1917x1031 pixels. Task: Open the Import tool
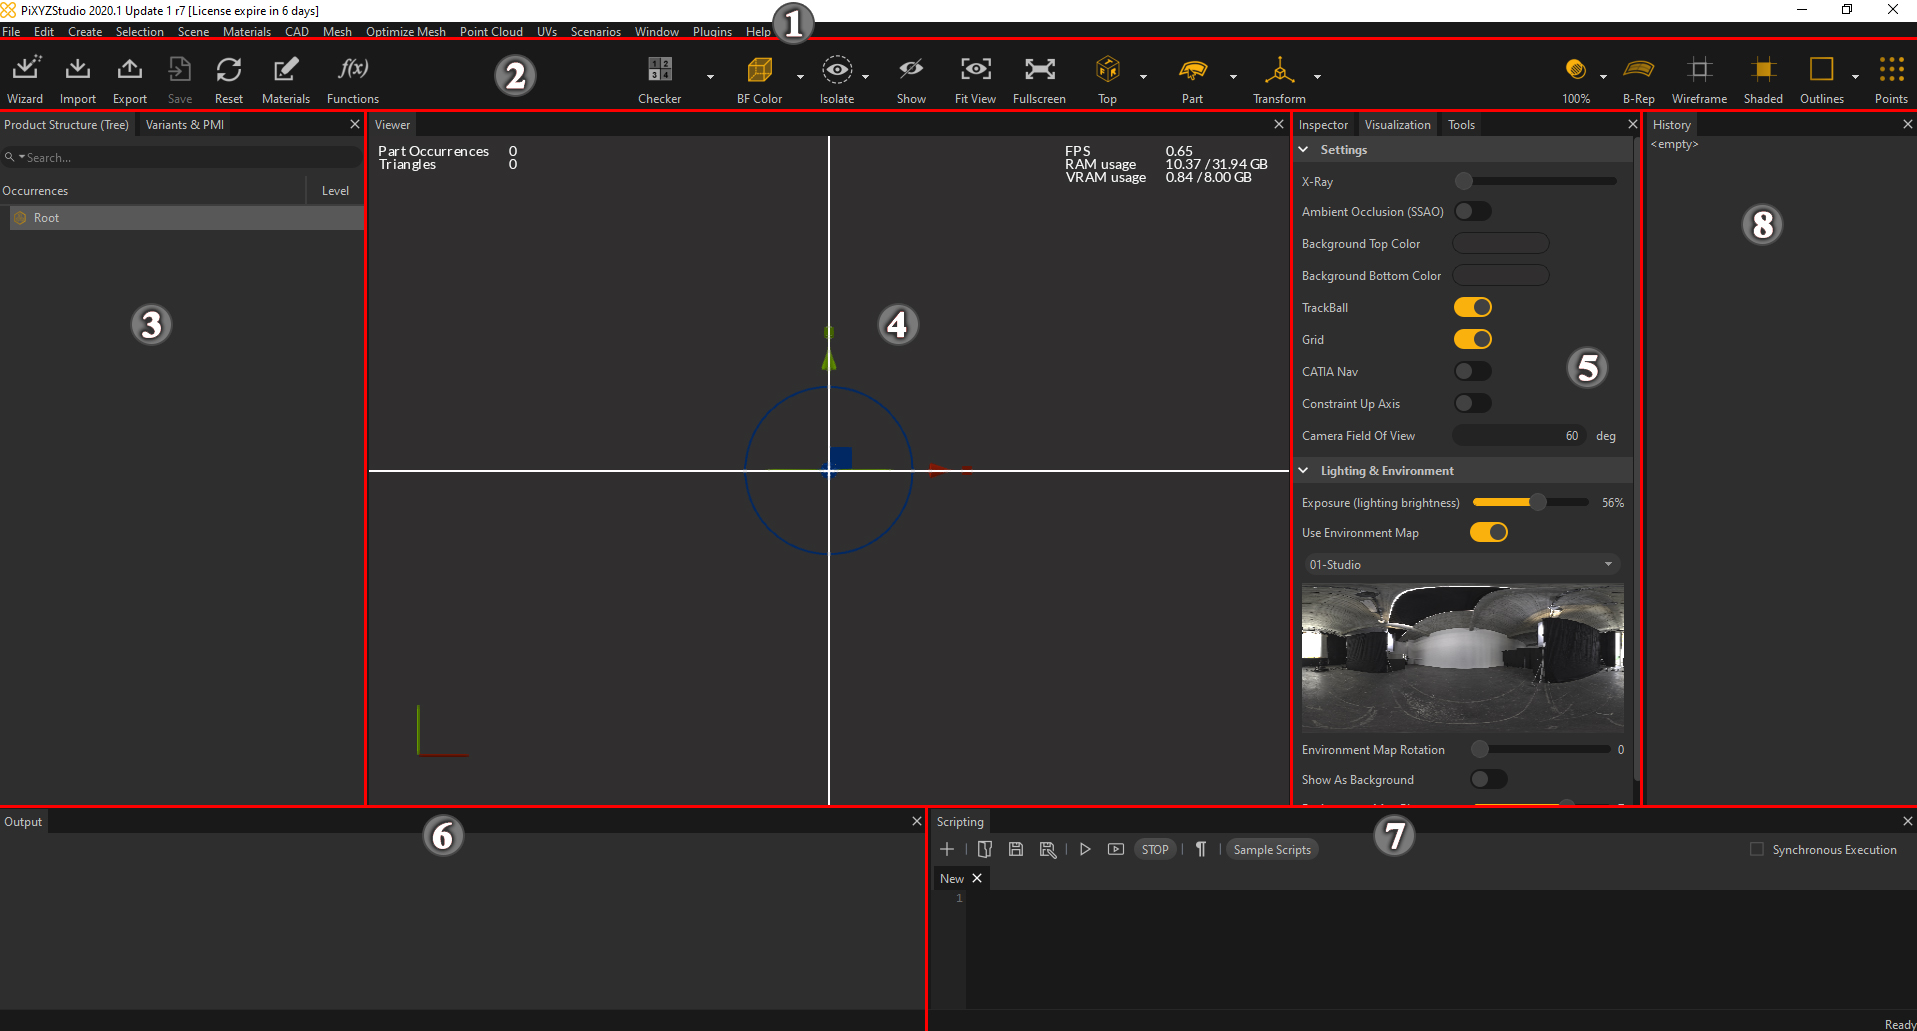[x=77, y=78]
